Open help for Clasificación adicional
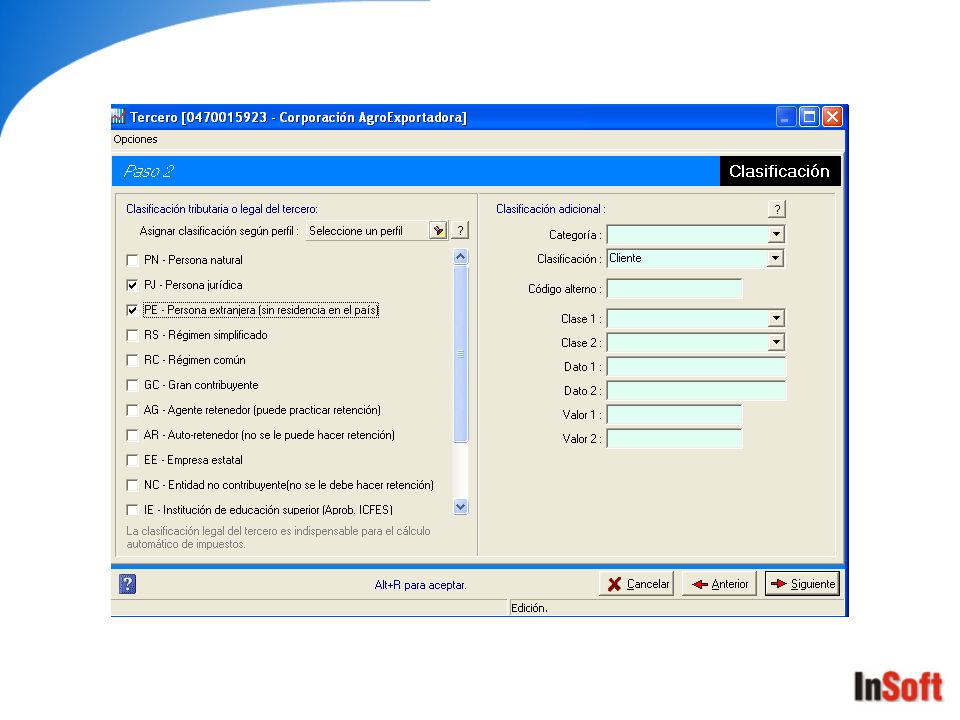Viewport: 960px width, 720px height. click(x=777, y=209)
